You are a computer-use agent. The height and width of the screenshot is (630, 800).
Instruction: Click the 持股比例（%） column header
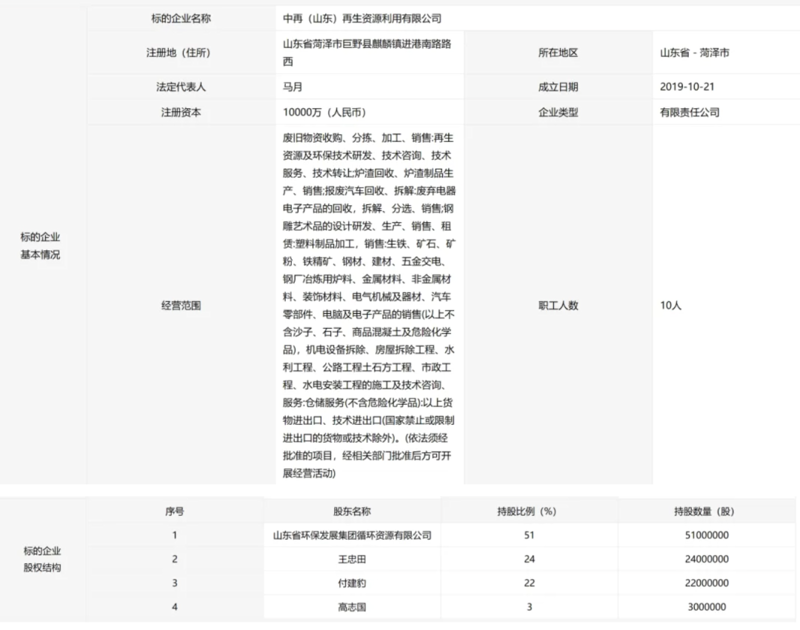[527, 511]
